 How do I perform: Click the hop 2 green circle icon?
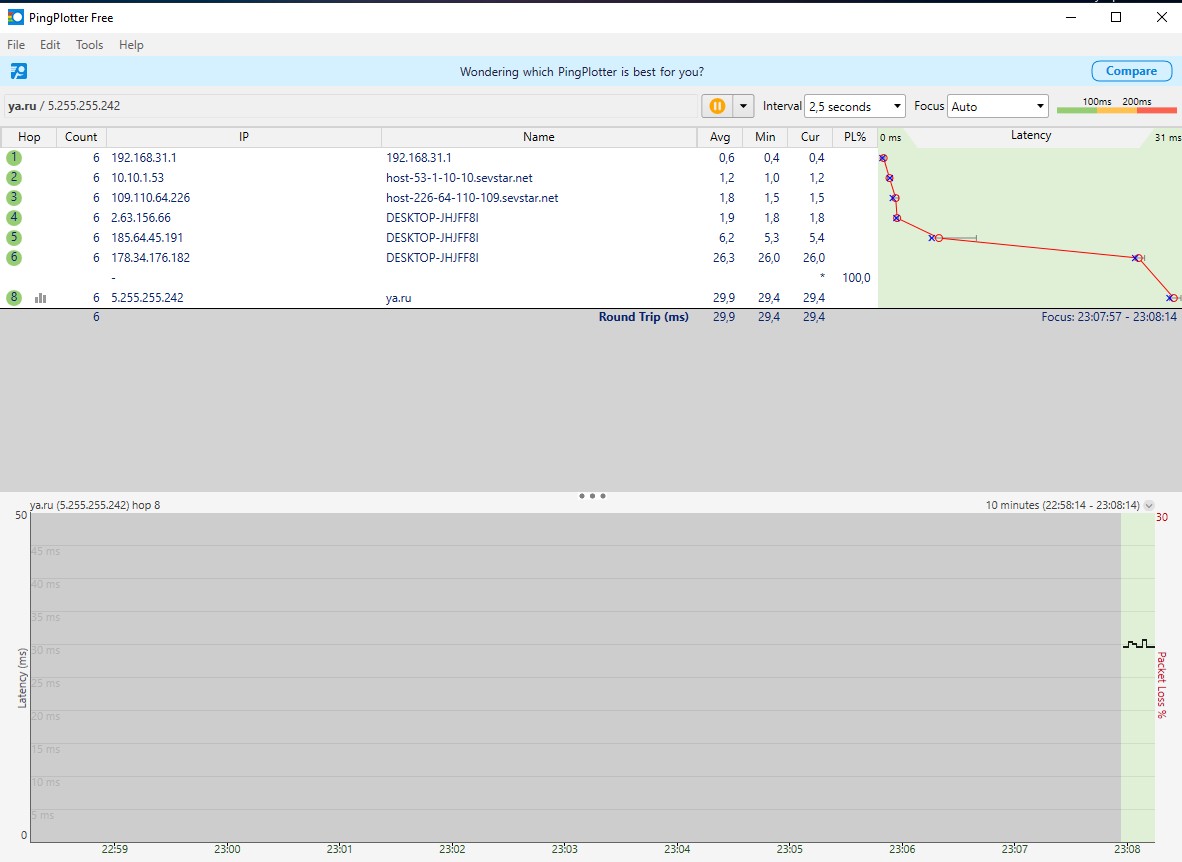click(x=14, y=178)
